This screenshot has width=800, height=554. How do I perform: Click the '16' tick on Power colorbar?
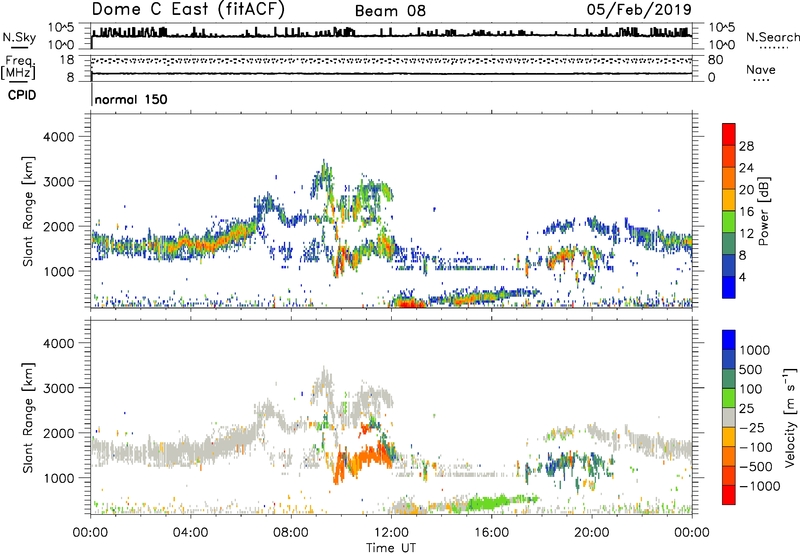746,212
